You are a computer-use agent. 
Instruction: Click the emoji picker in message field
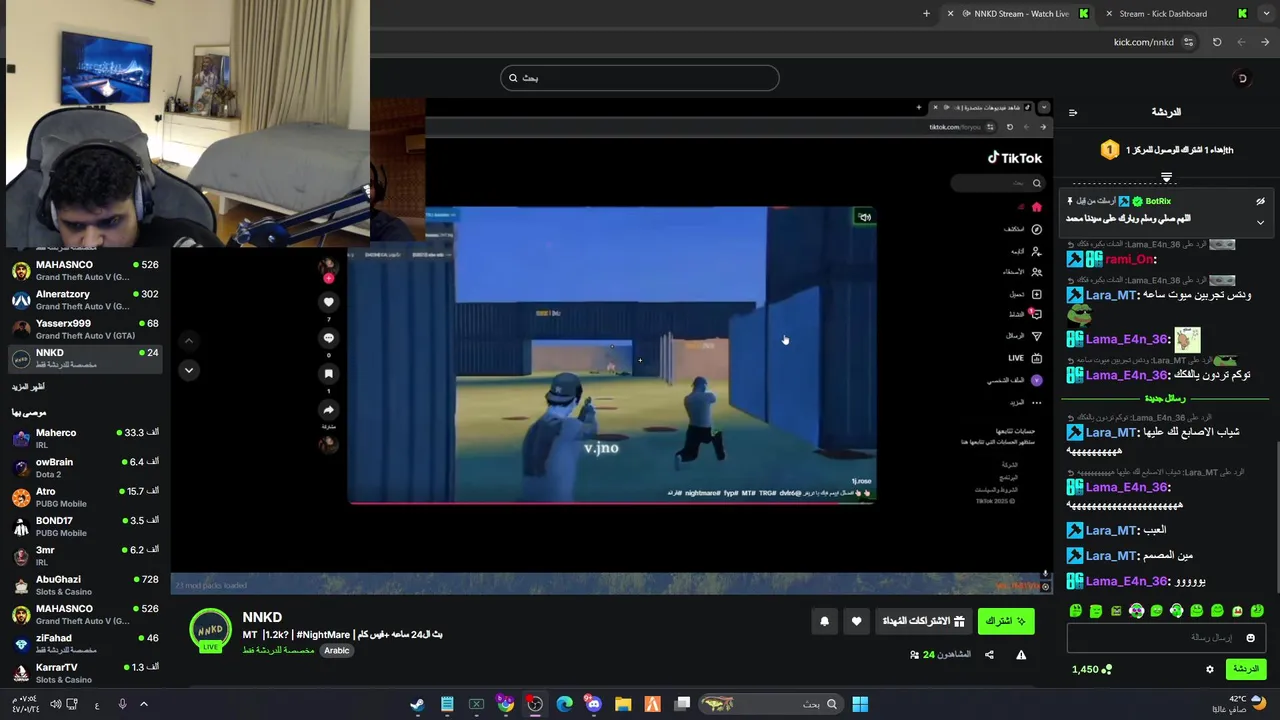pos(1250,637)
